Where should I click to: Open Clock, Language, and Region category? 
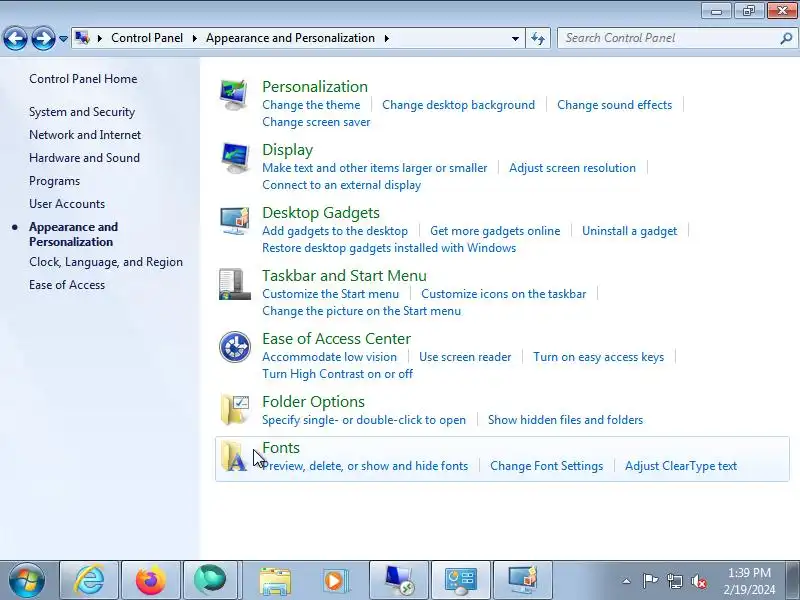pos(106,262)
